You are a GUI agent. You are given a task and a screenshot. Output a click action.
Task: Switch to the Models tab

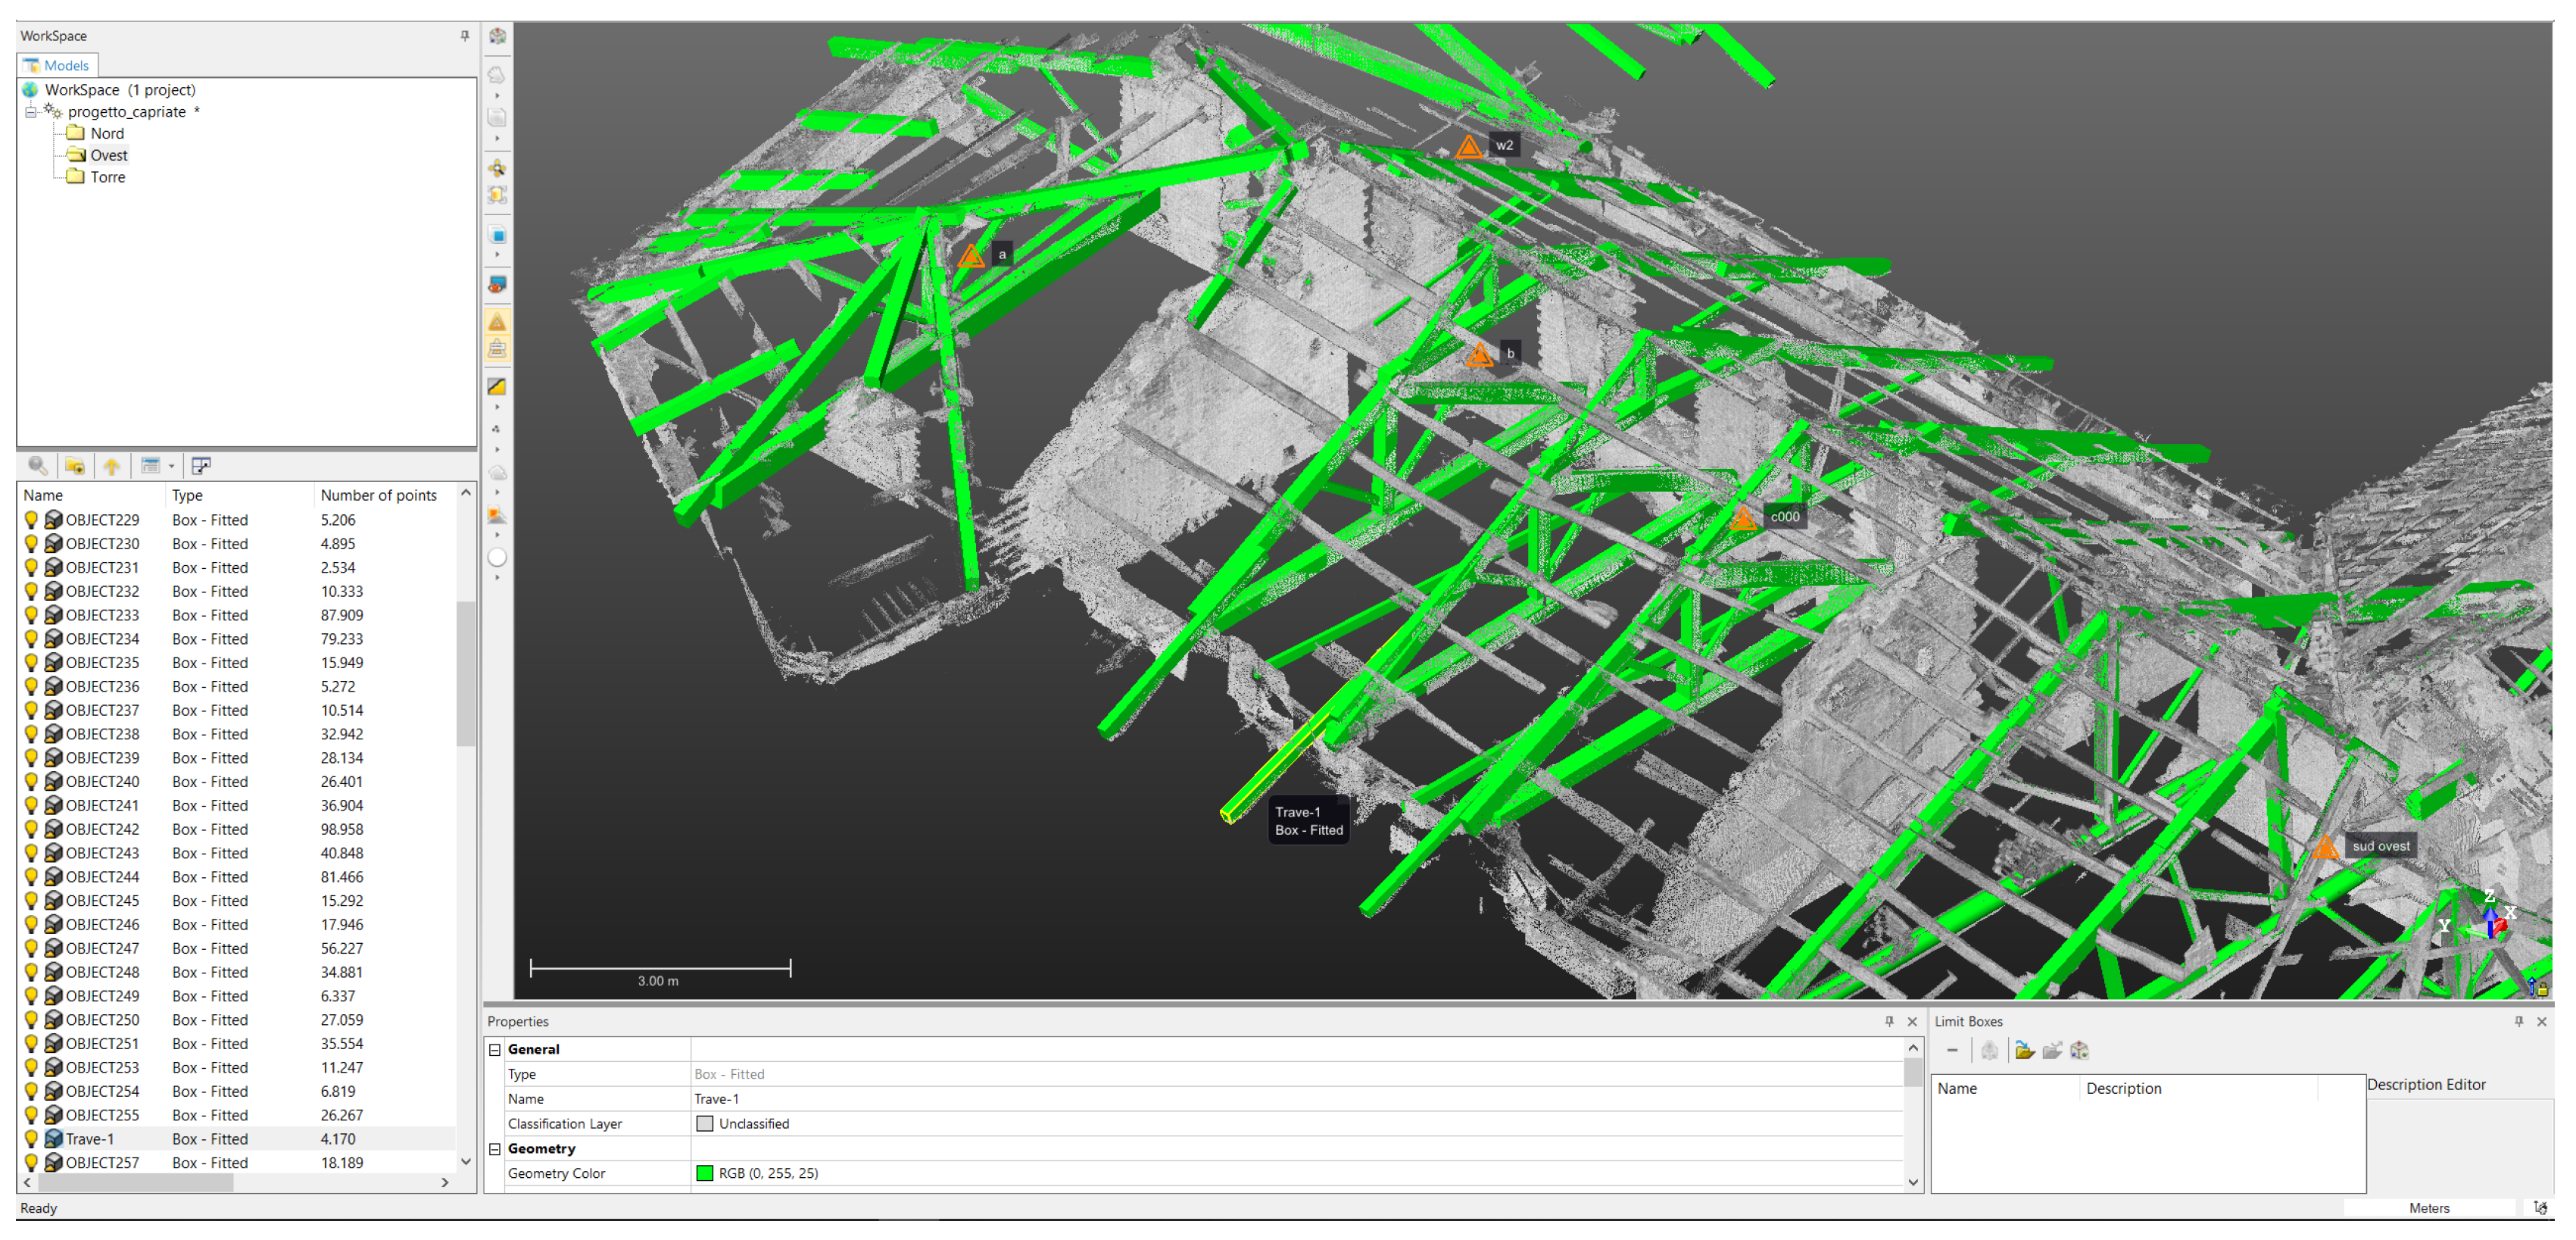(58, 65)
